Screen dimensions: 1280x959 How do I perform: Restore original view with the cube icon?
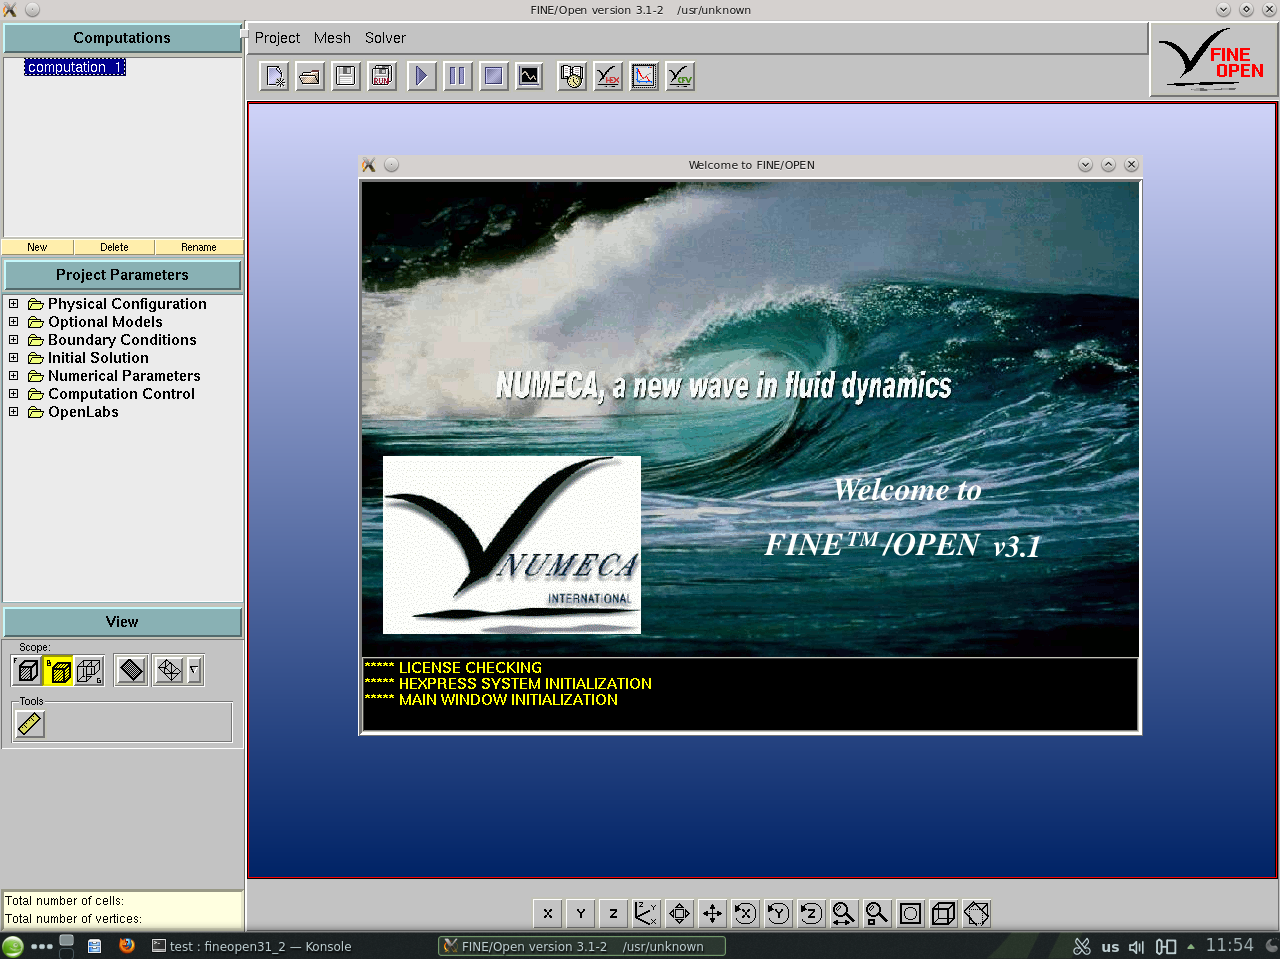pos(943,913)
